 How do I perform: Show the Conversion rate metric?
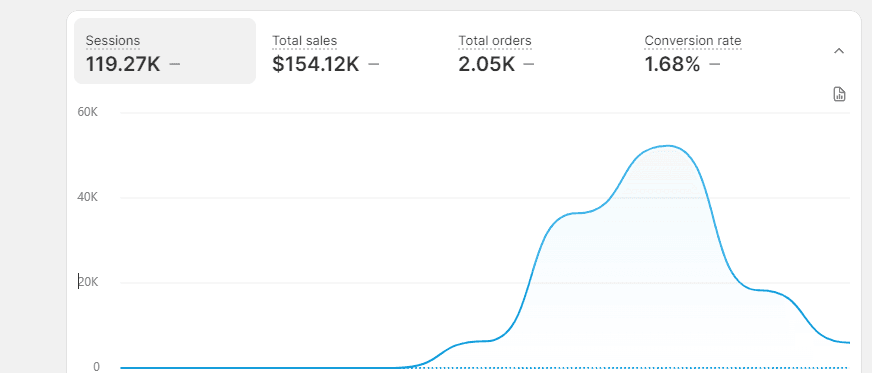724,51
